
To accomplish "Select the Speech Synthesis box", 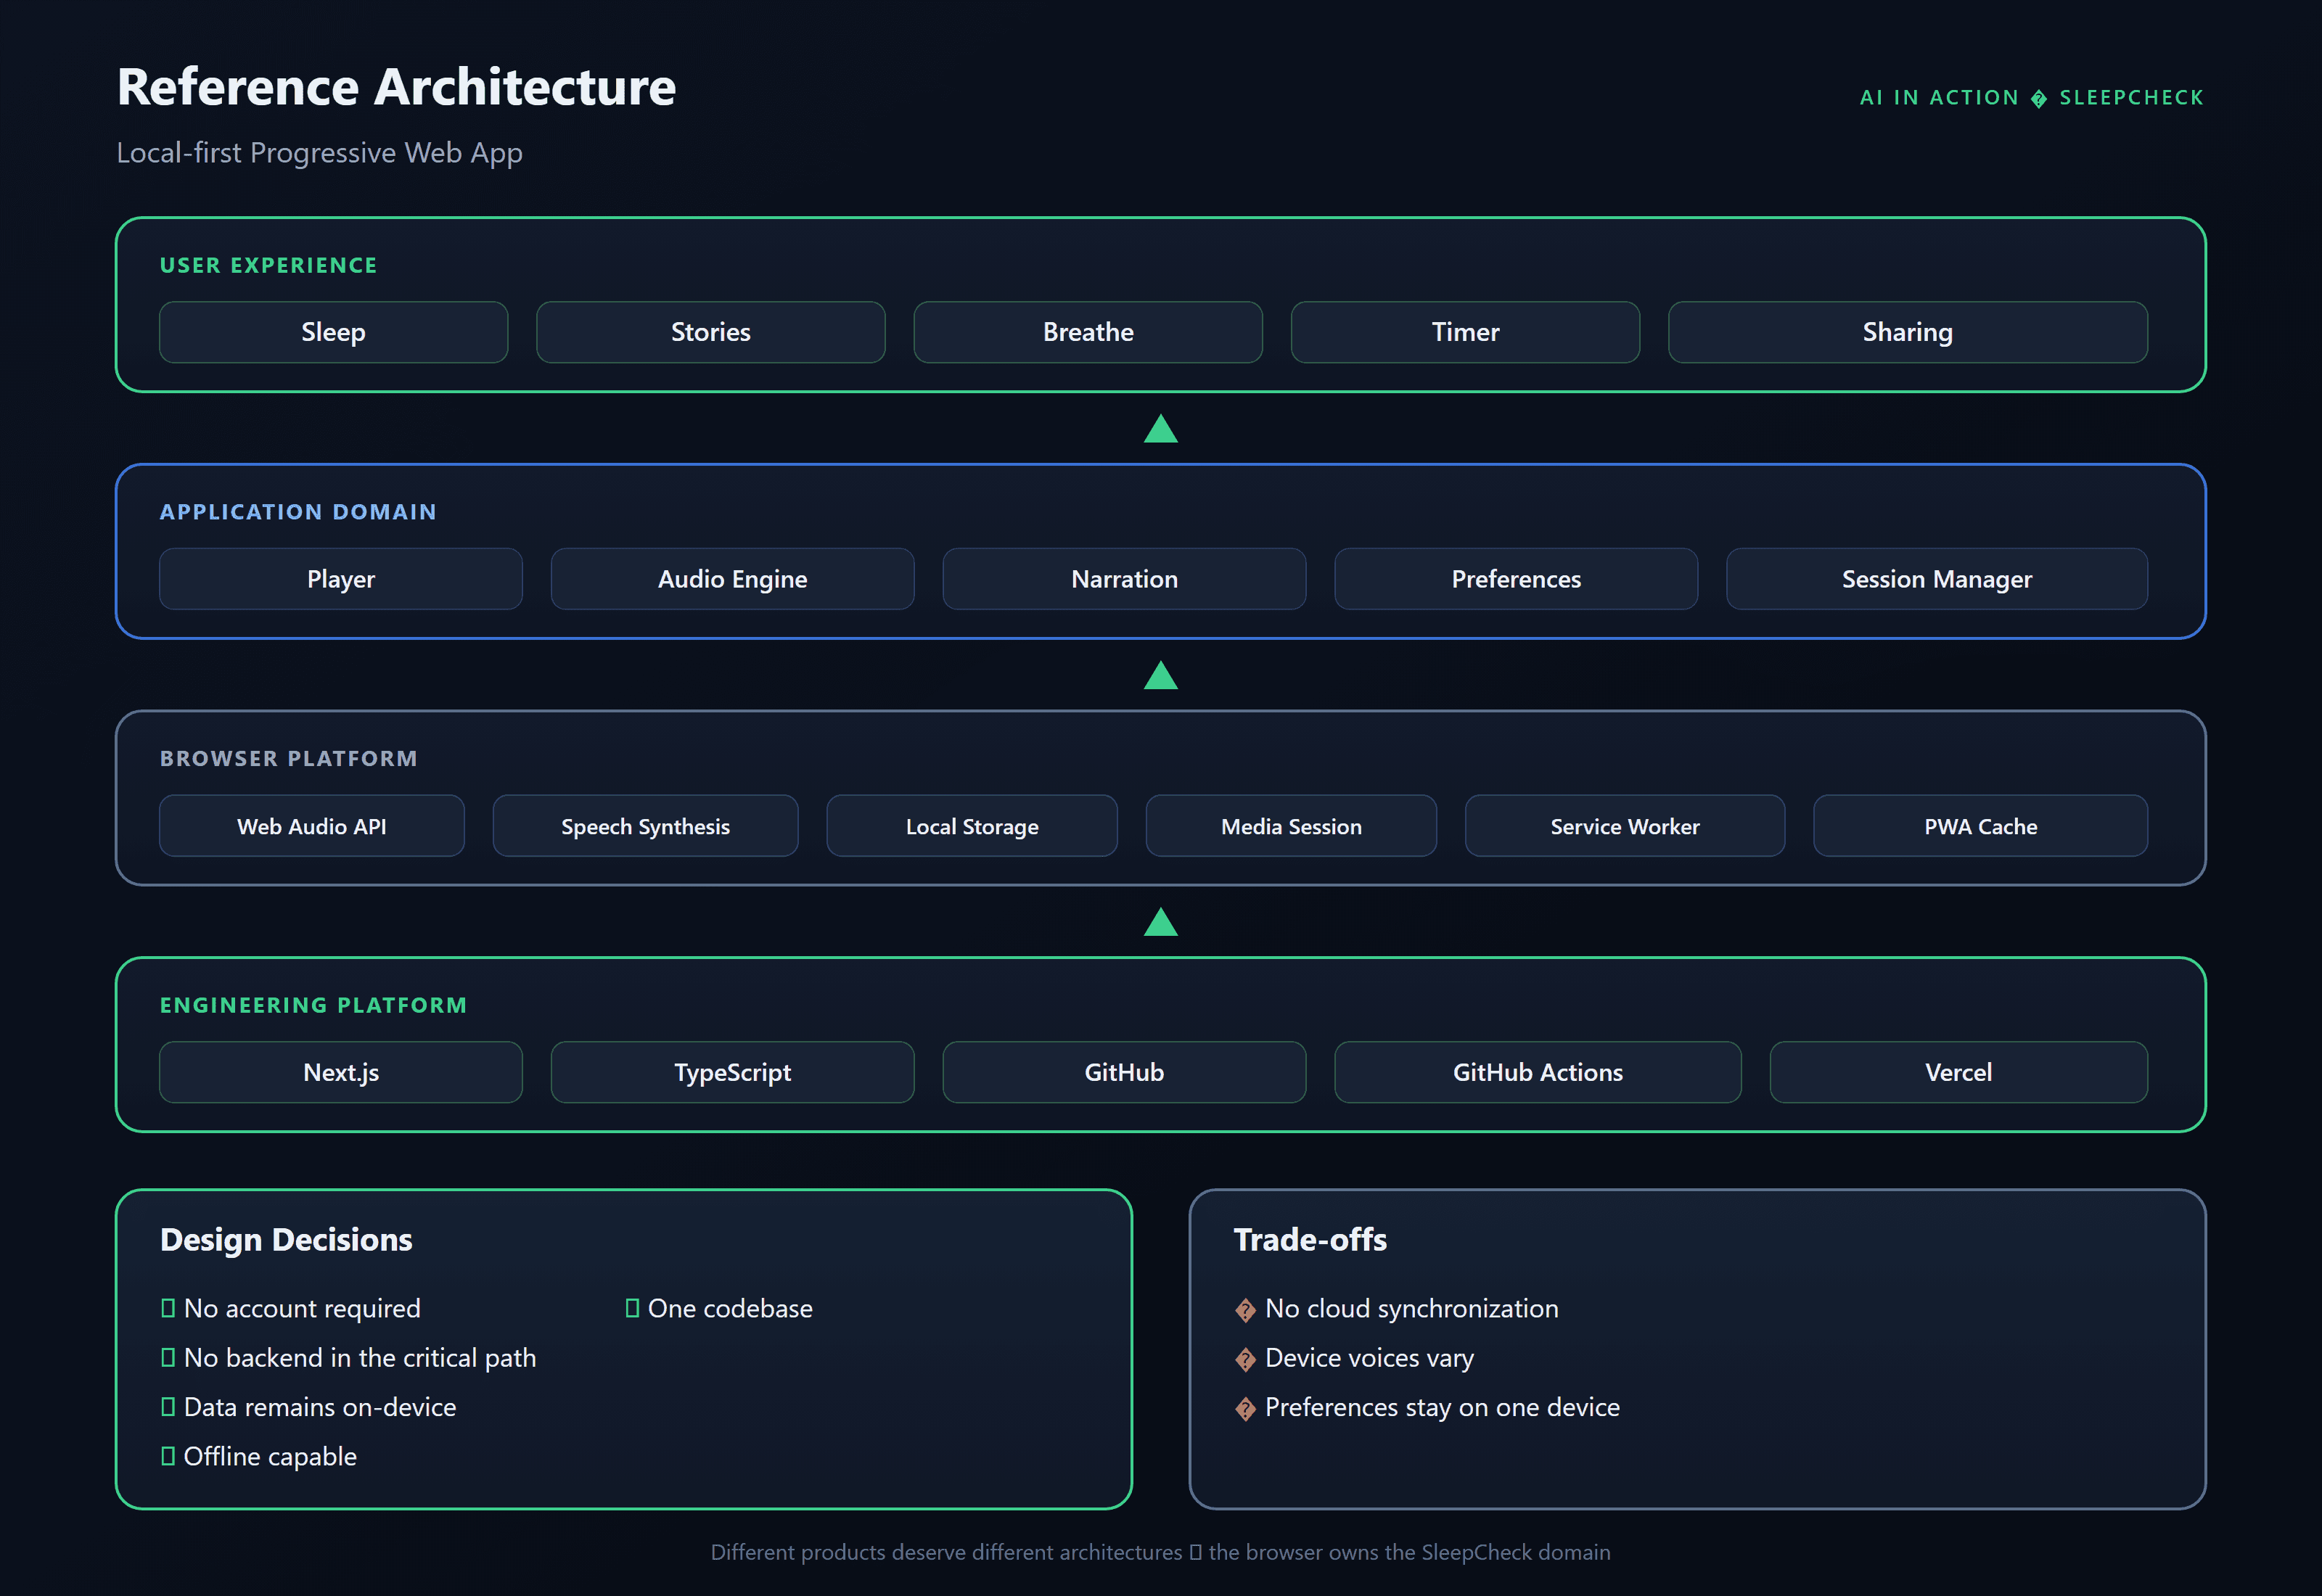I will tap(645, 826).
